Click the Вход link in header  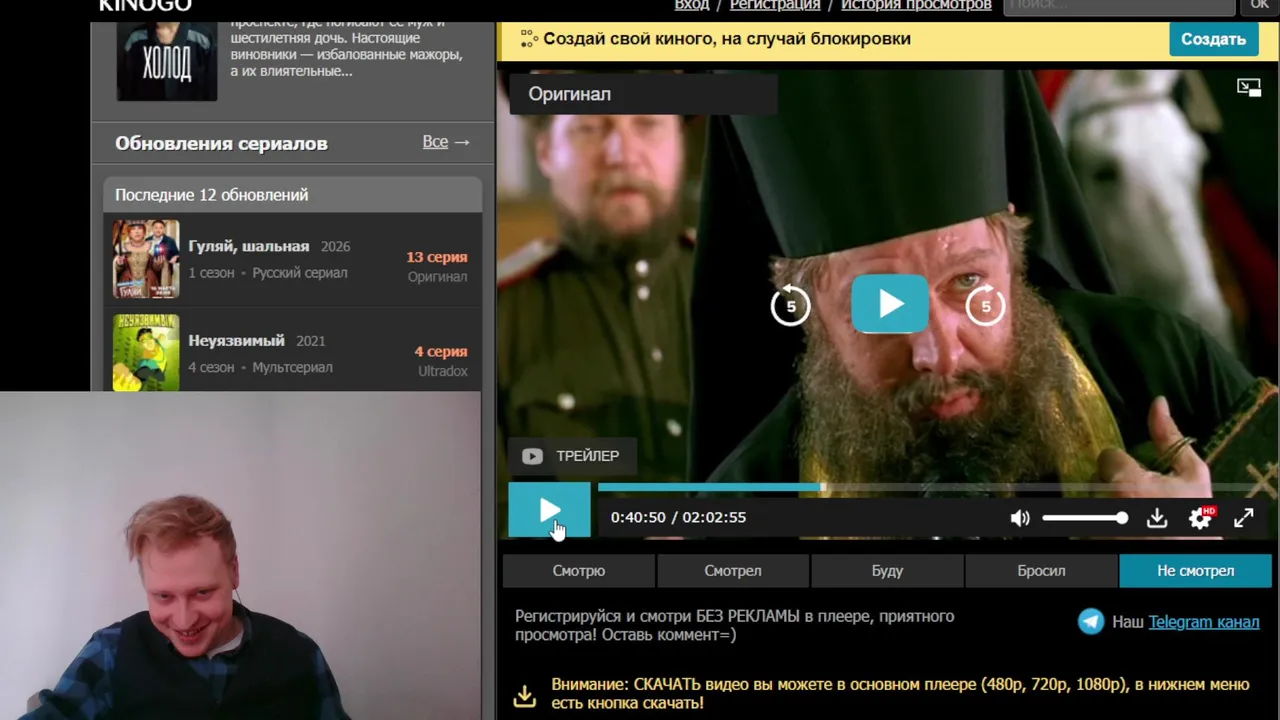pyautogui.click(x=691, y=5)
